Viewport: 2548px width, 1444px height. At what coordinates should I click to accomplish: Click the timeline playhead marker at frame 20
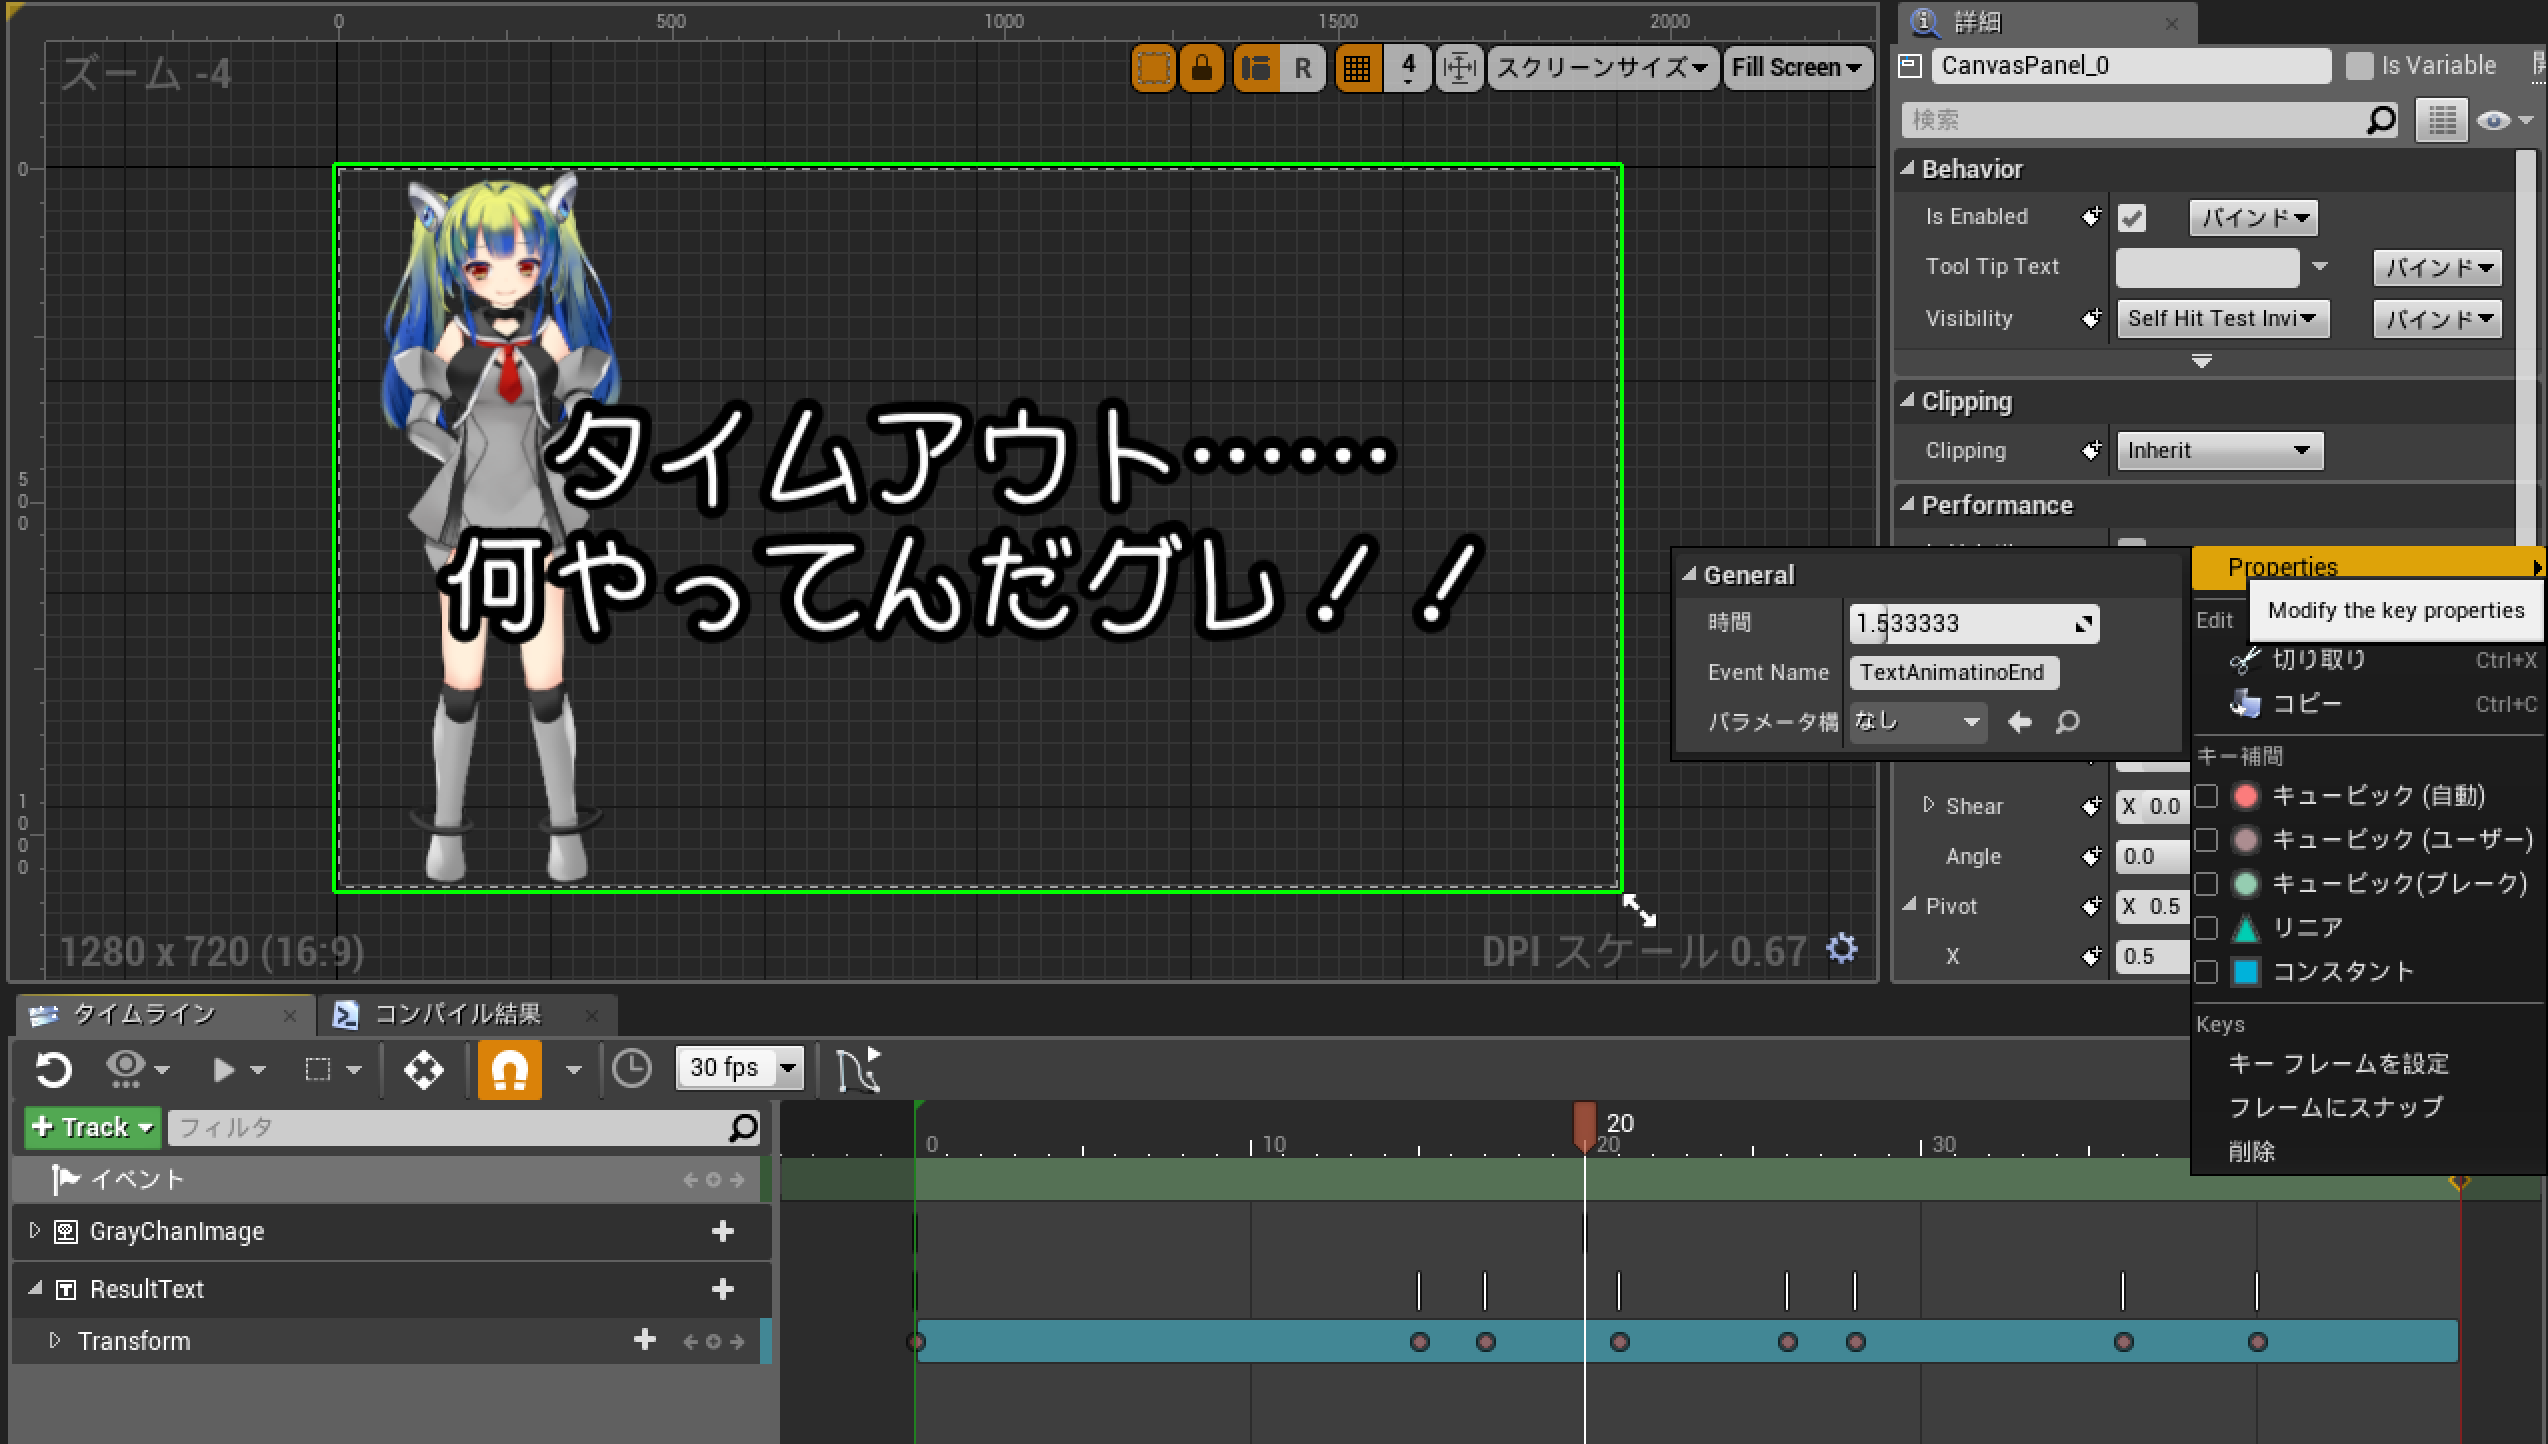[x=1584, y=1124]
